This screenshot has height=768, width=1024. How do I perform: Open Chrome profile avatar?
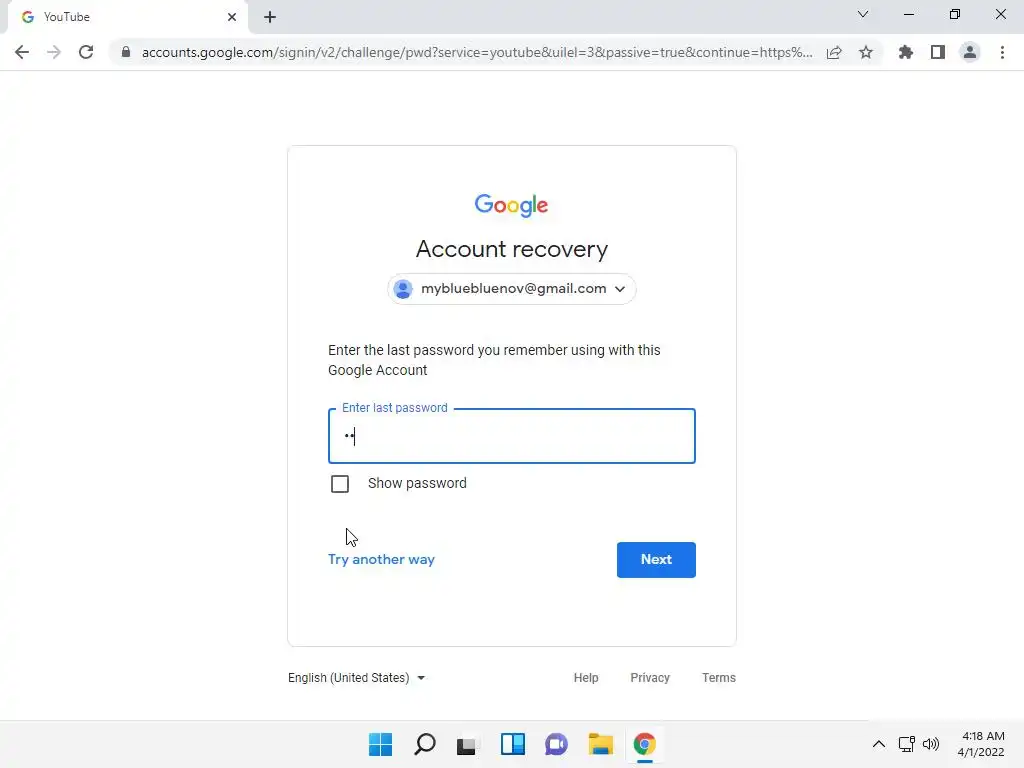970,52
